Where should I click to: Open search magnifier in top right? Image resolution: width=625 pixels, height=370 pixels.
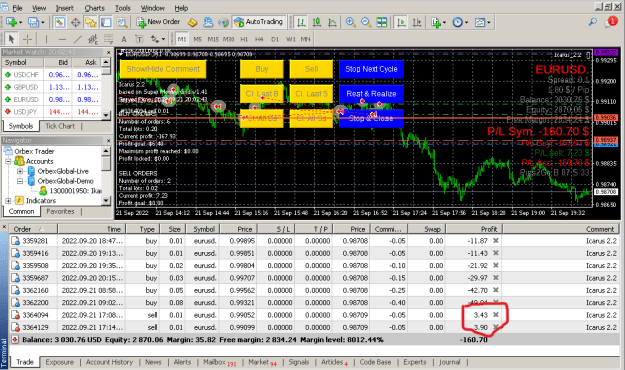click(x=593, y=22)
